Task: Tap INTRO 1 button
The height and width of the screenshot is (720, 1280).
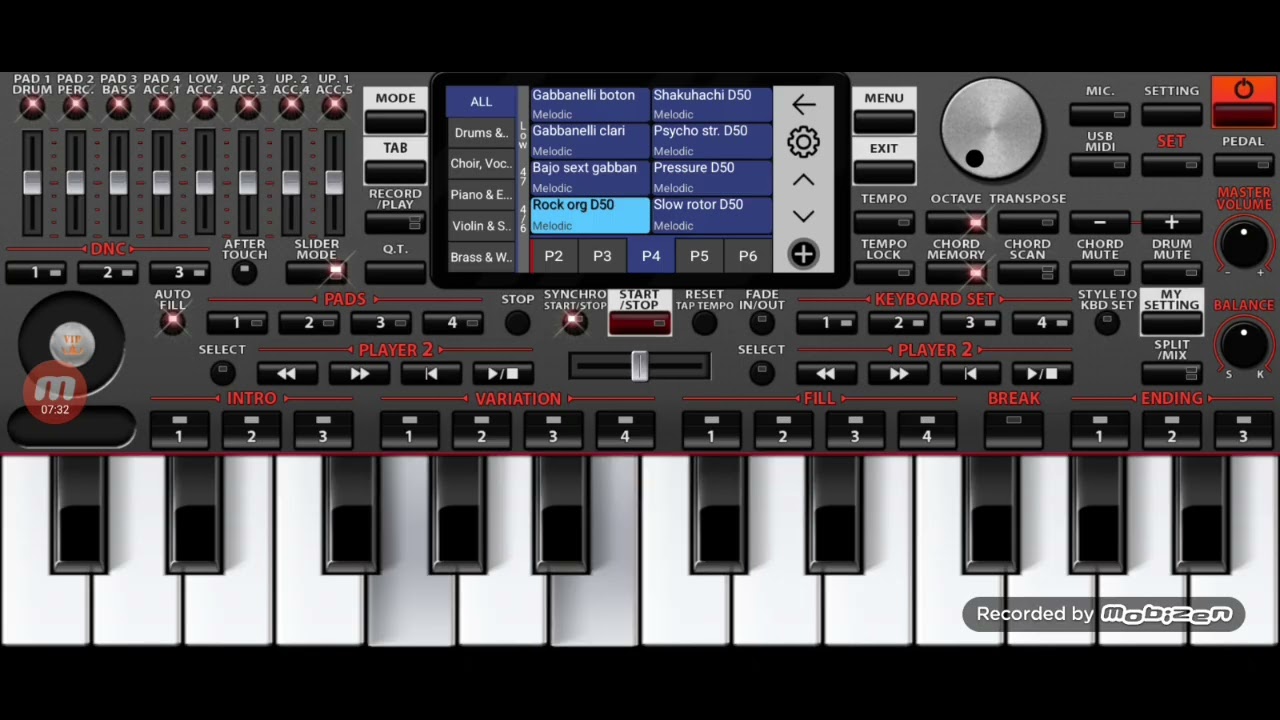Action: tap(179, 428)
